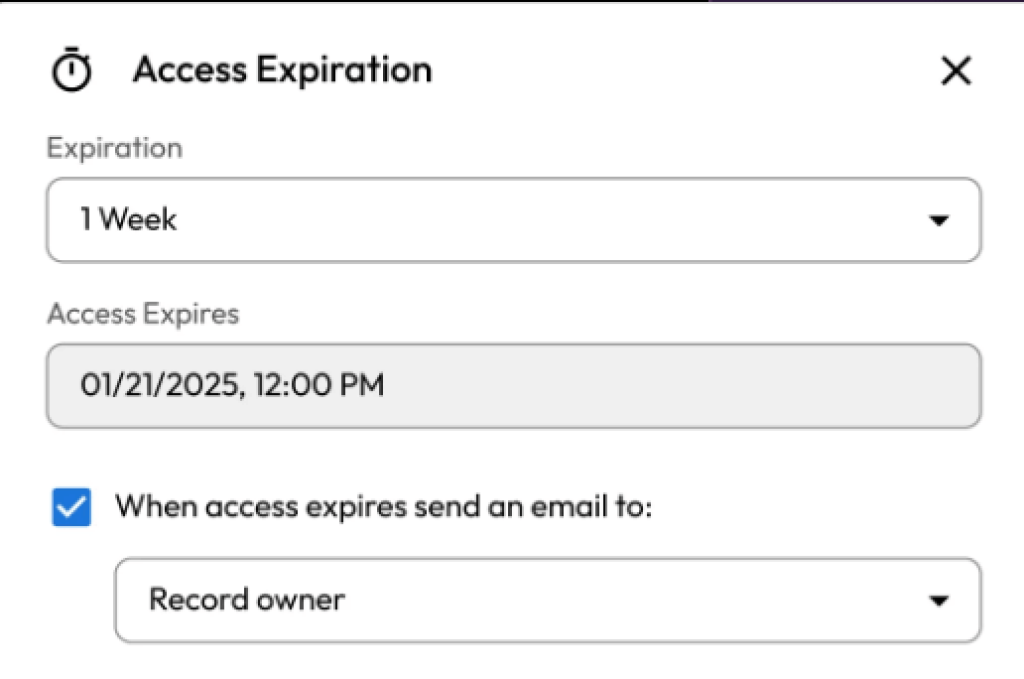Image resolution: width=1024 pixels, height=679 pixels.
Task: Click the arrow in Record owner dropdown
Action: click(938, 601)
